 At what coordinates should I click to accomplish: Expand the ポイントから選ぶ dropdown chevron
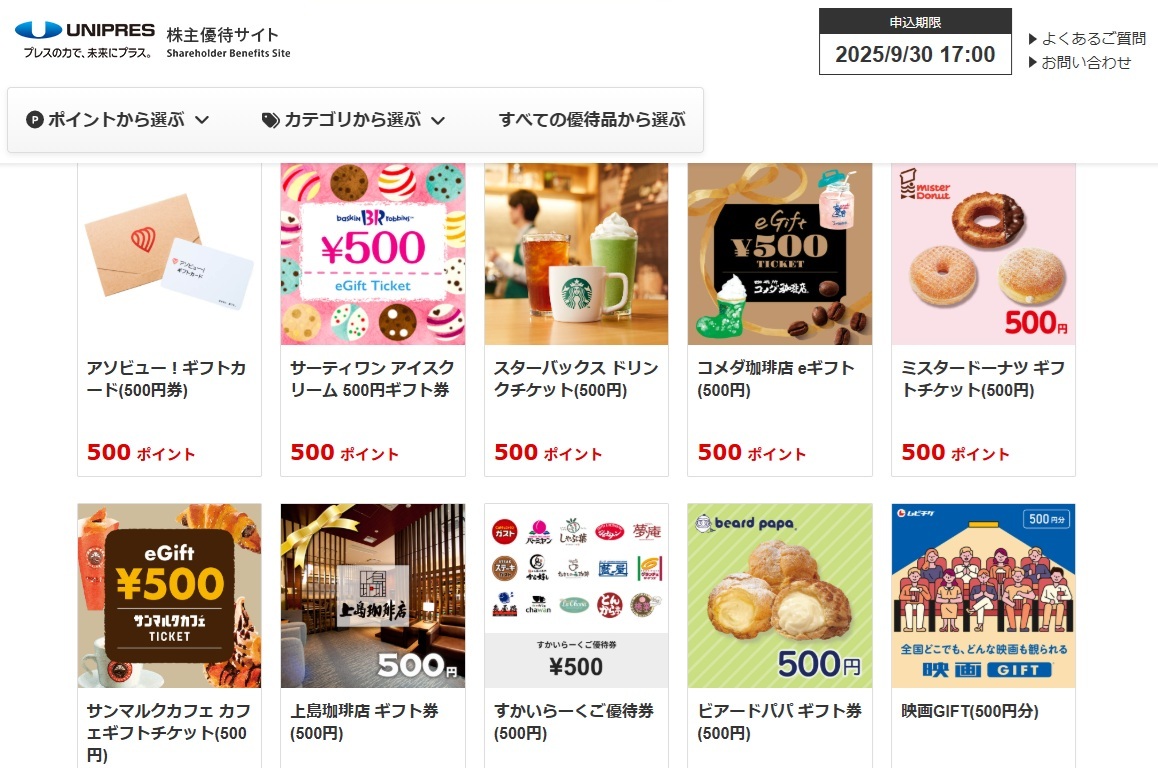pyautogui.click(x=202, y=120)
